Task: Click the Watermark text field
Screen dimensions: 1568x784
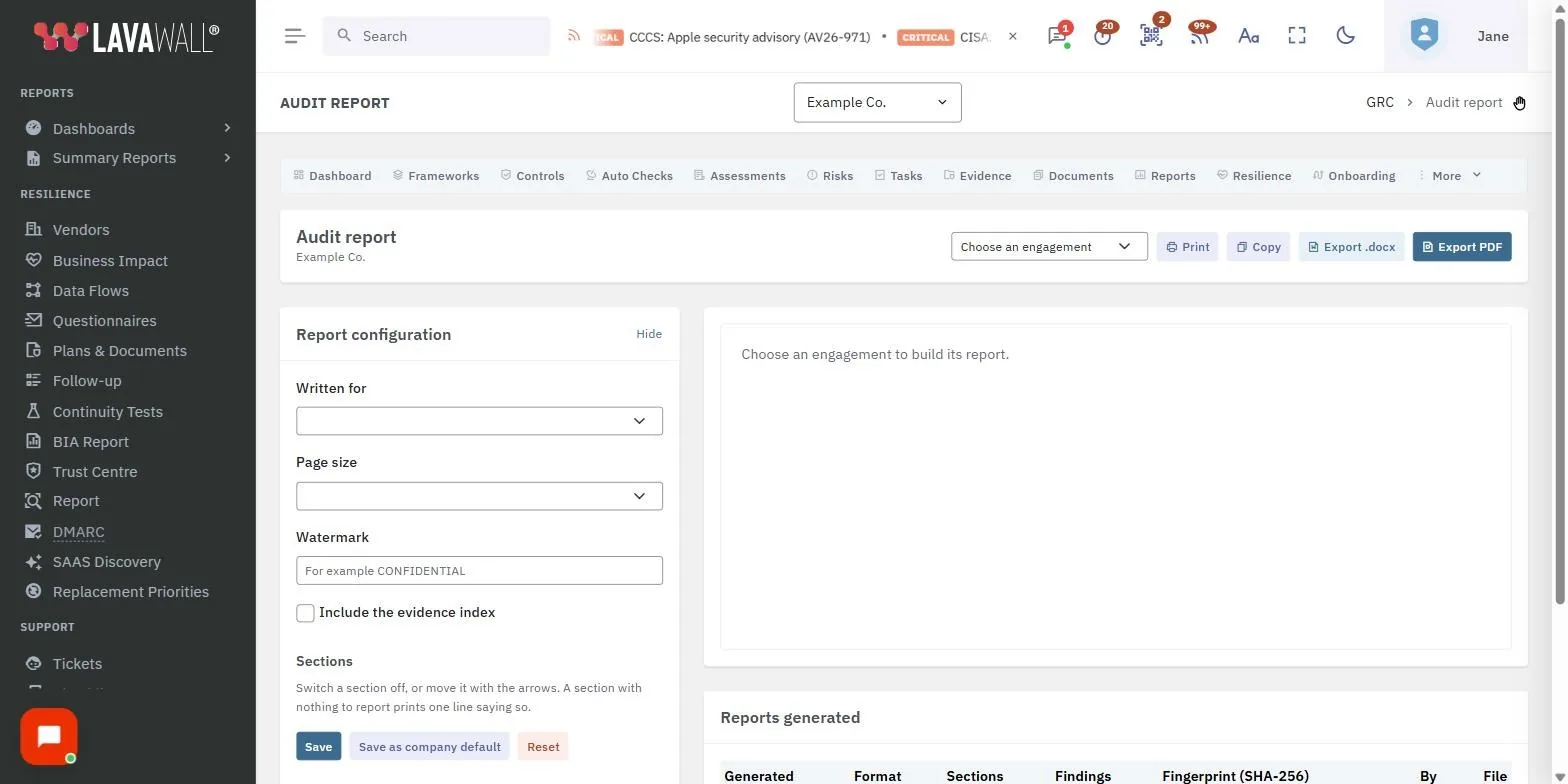Action: (x=479, y=570)
